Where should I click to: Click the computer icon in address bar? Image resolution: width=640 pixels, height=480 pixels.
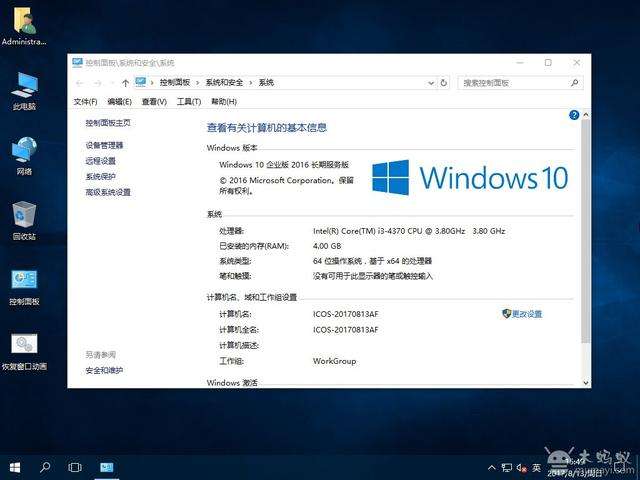click(140, 82)
